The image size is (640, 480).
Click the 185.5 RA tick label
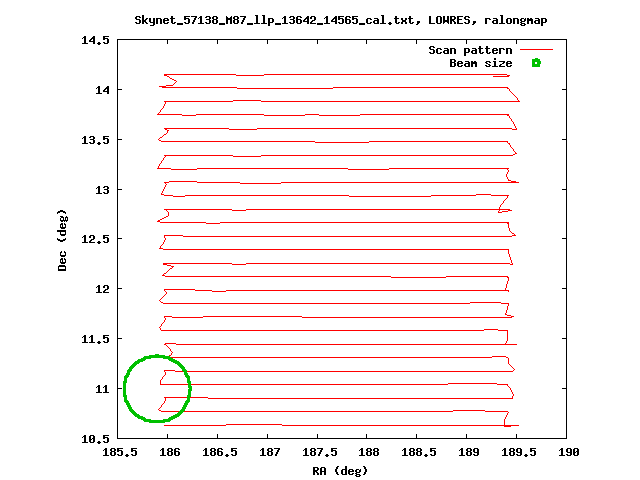coord(120,452)
